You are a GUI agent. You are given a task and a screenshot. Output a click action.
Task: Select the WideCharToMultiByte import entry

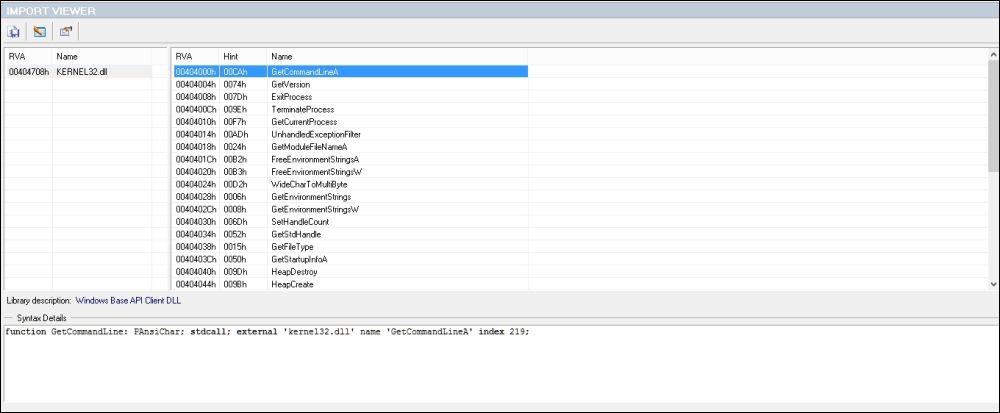click(309, 184)
